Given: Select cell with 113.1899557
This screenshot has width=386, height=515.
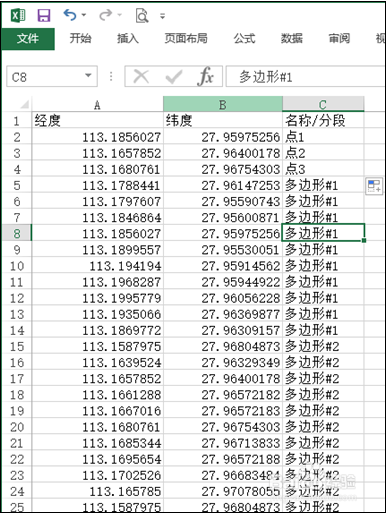Looking at the screenshot, I should 97,250.
